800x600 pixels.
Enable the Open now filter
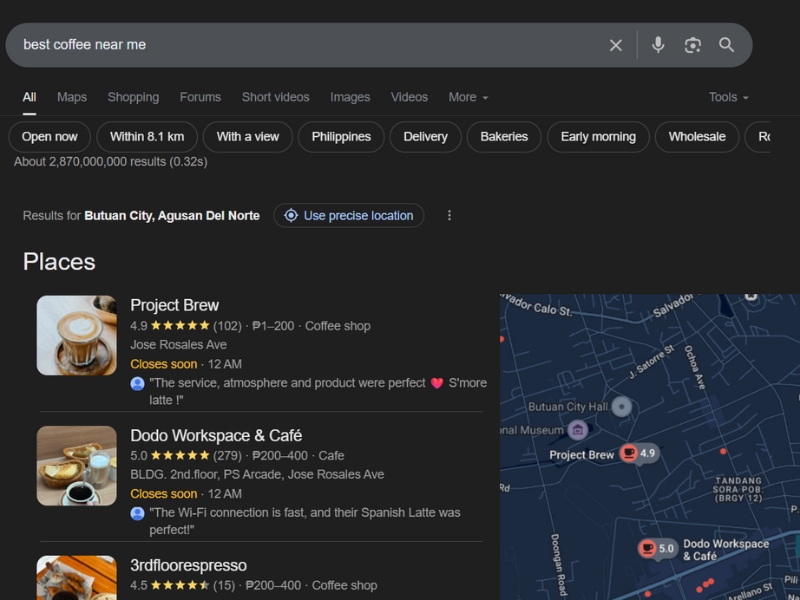49,136
